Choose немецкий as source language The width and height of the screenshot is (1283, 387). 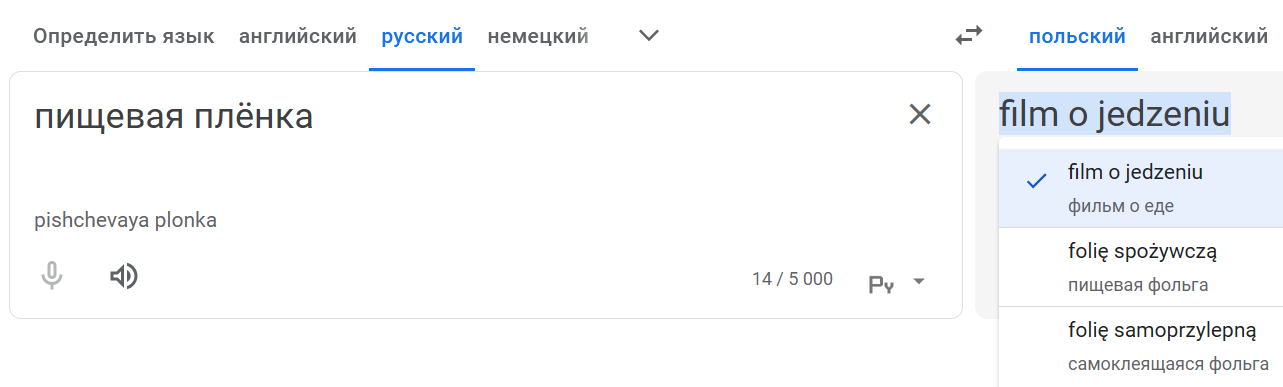tap(538, 37)
